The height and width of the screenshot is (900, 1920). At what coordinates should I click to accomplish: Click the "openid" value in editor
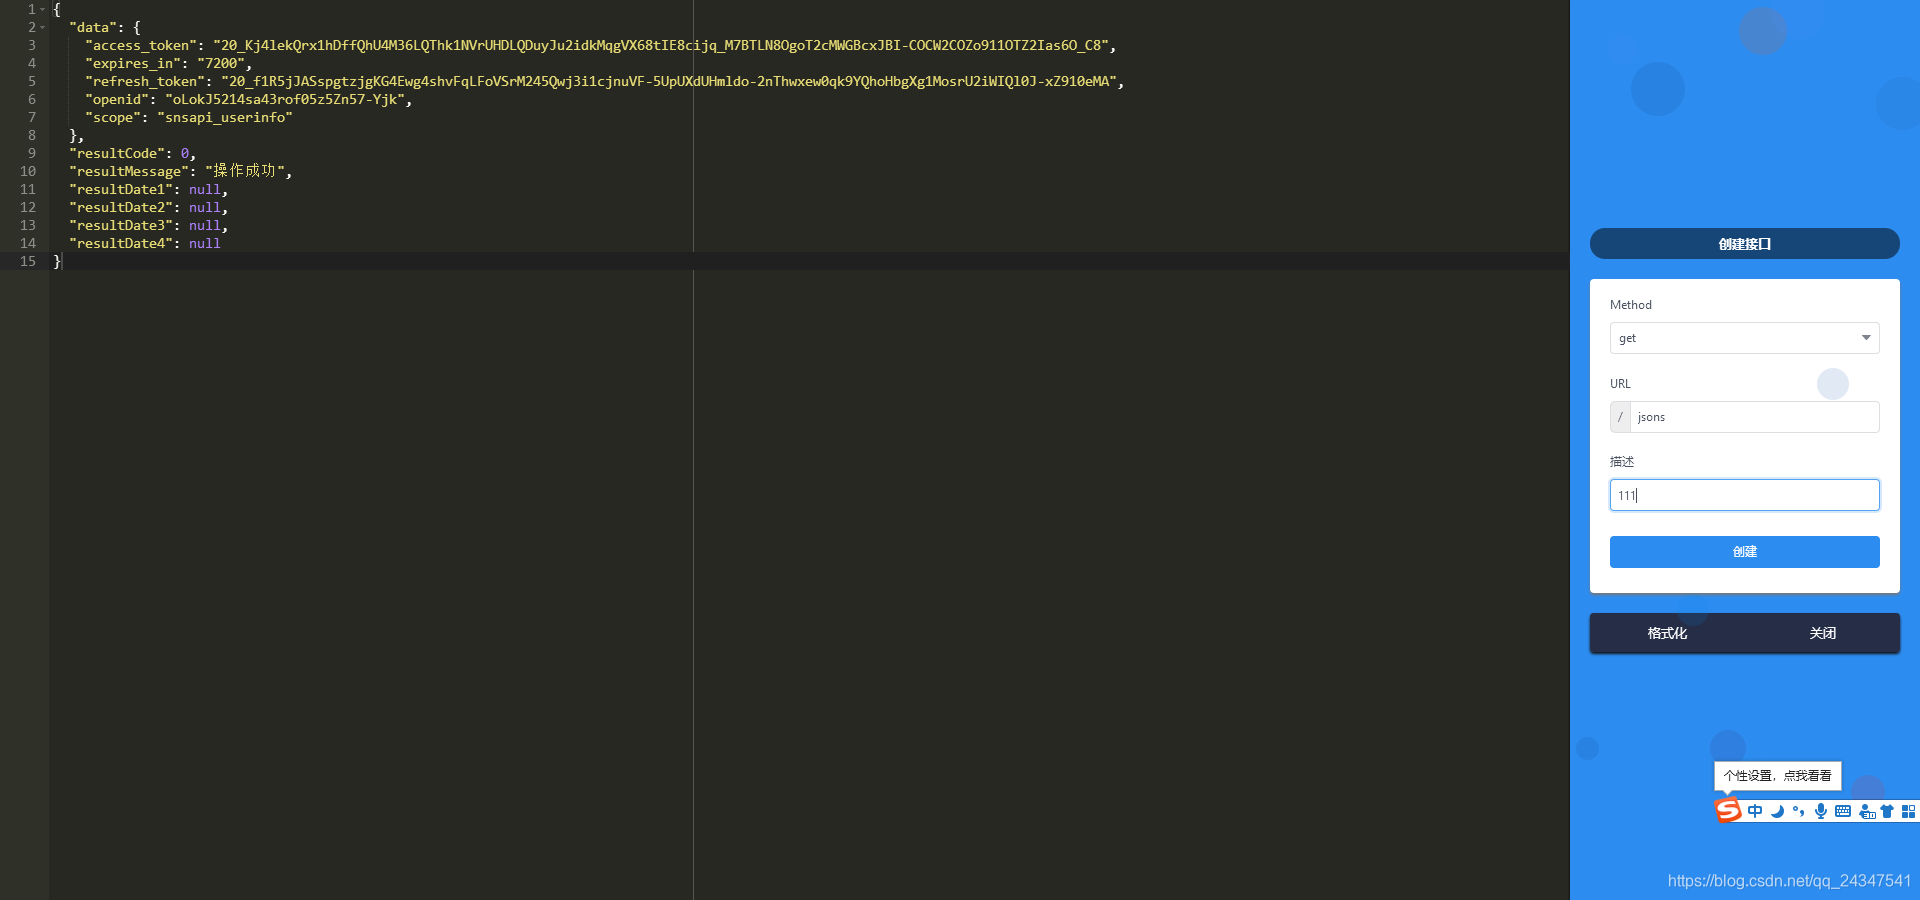285,100
